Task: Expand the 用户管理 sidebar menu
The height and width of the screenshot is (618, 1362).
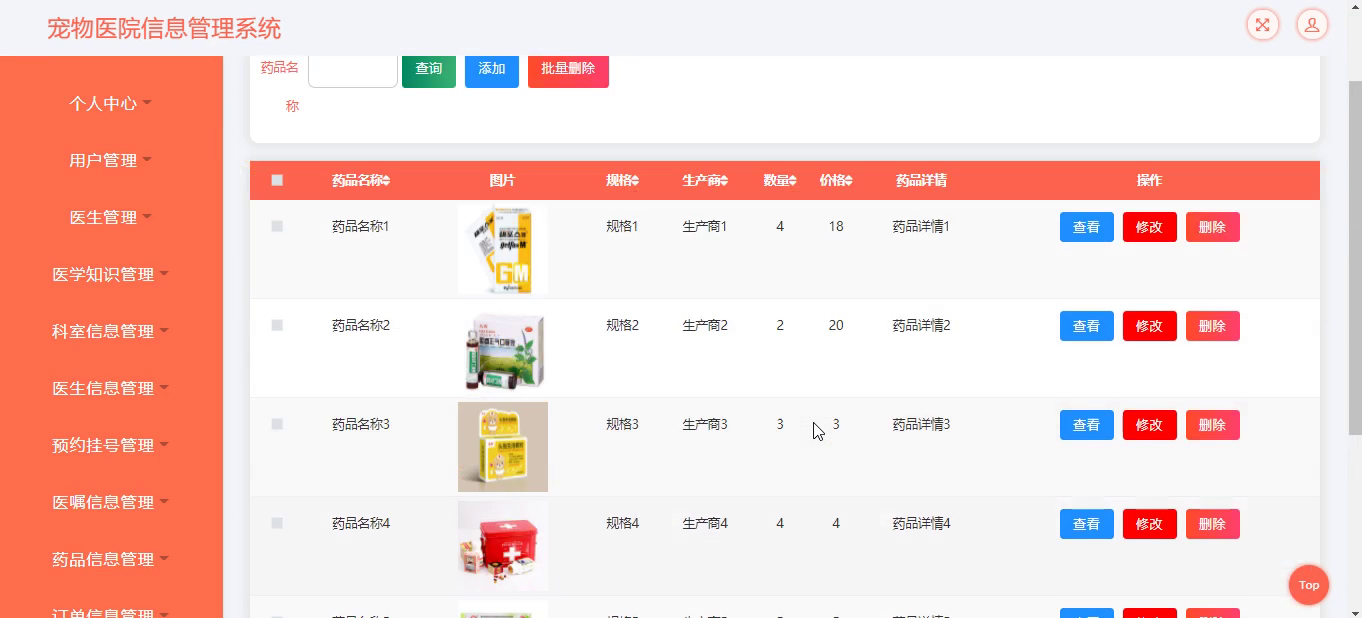Action: point(111,160)
